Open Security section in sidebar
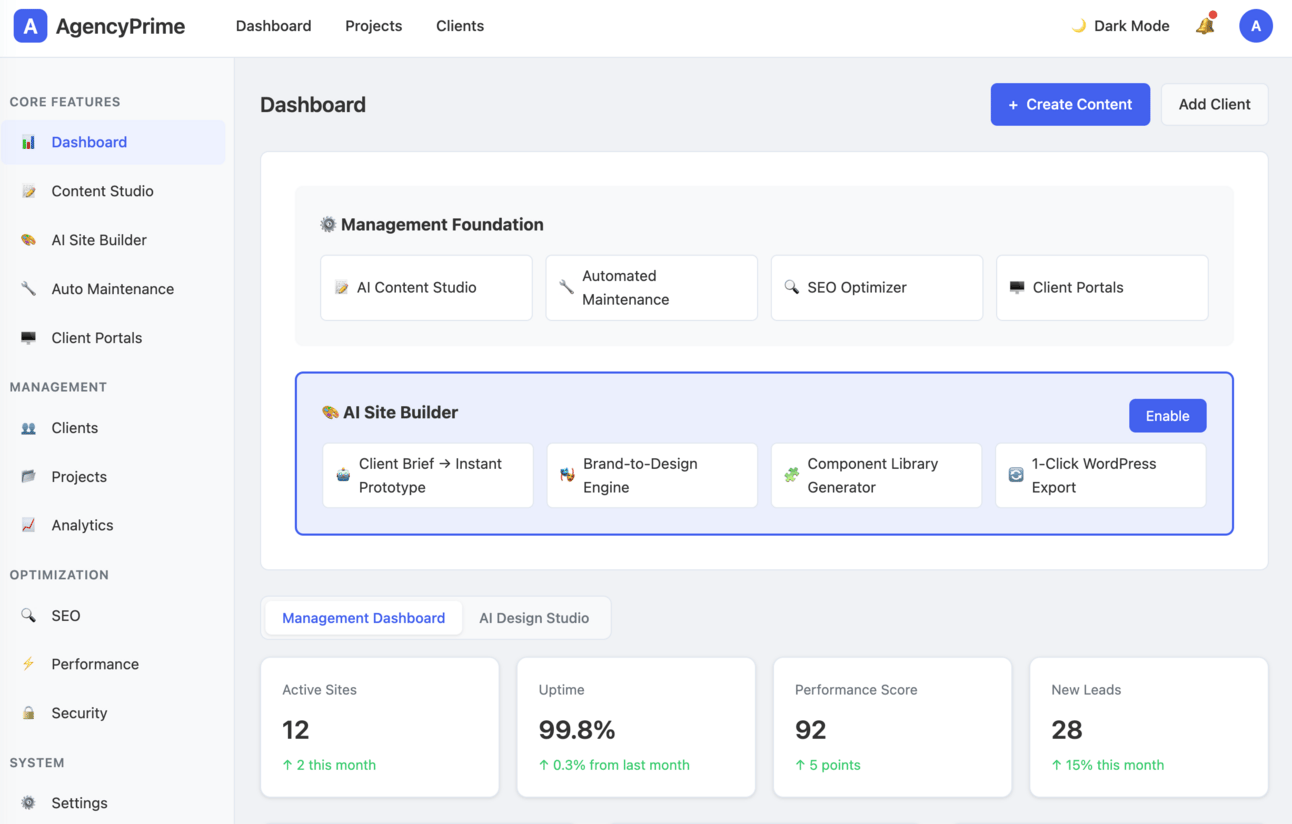 point(79,713)
